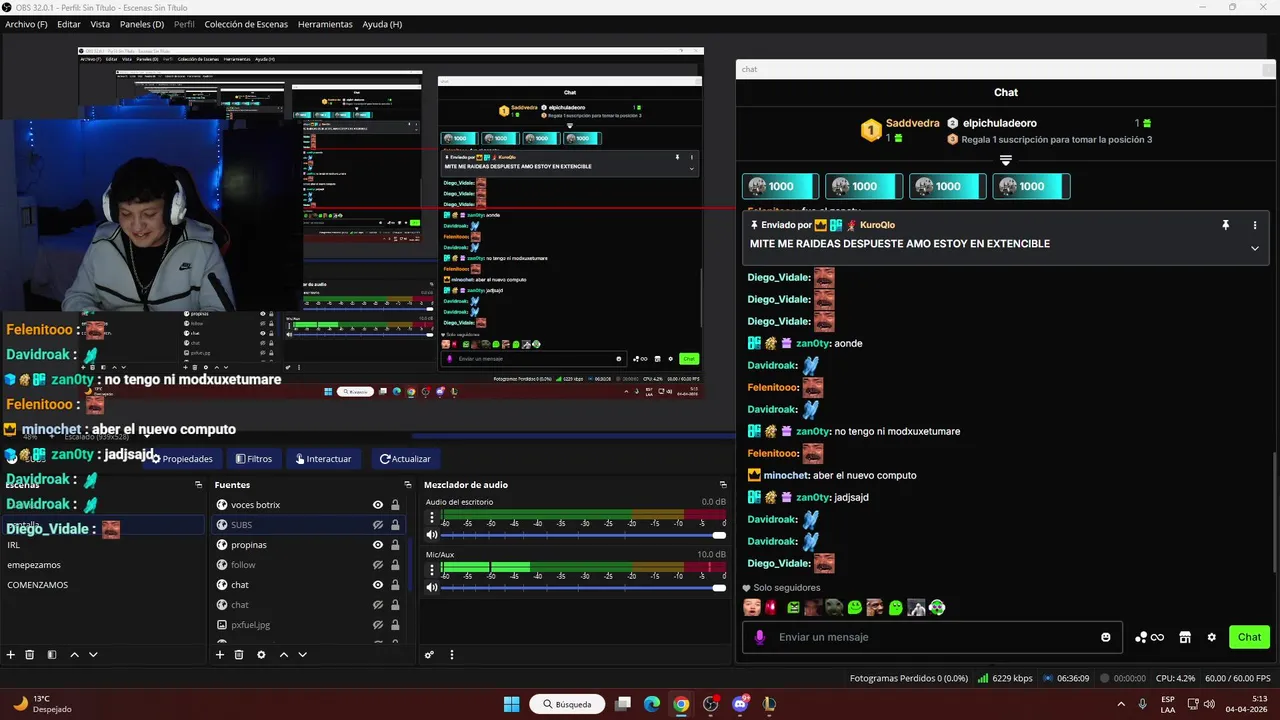Click the emoji picker in message box

coord(1106,637)
